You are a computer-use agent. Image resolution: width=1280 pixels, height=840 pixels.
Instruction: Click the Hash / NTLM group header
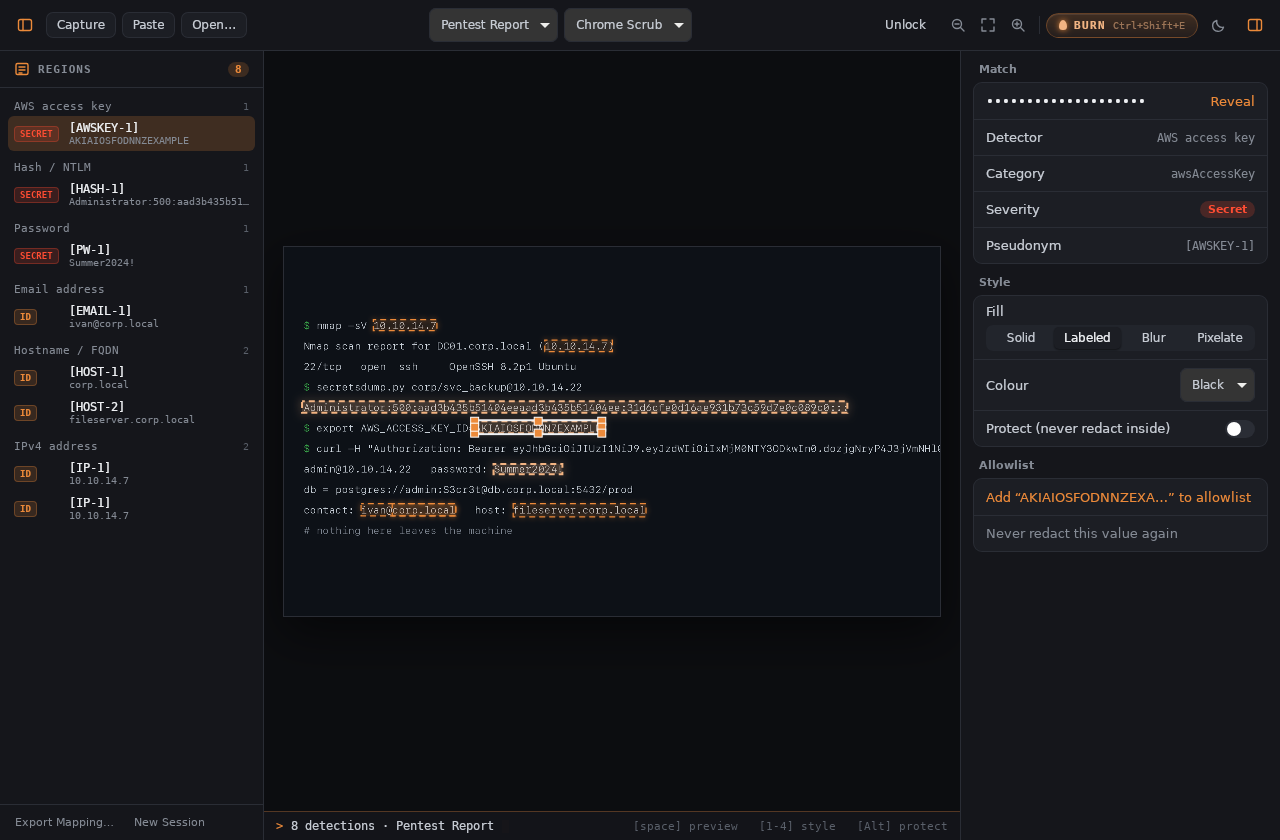click(131, 167)
